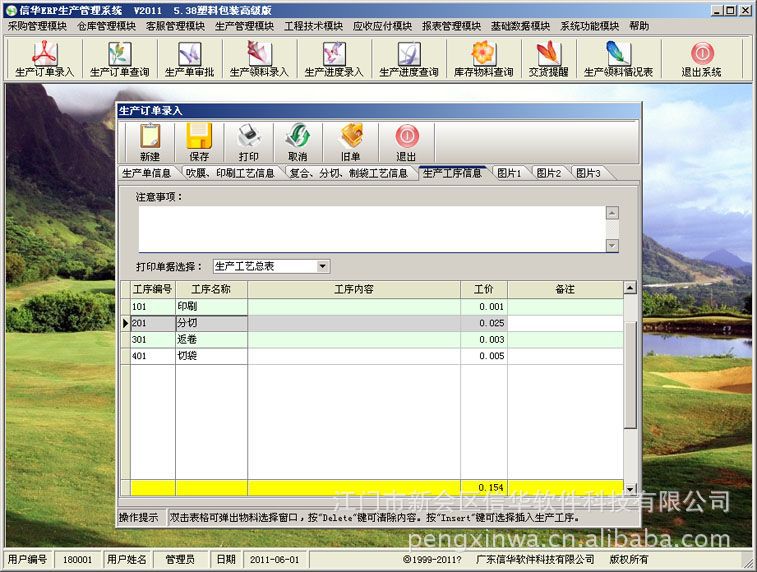Click the 工序内容 column header
The height and width of the screenshot is (572, 757).
point(354,290)
